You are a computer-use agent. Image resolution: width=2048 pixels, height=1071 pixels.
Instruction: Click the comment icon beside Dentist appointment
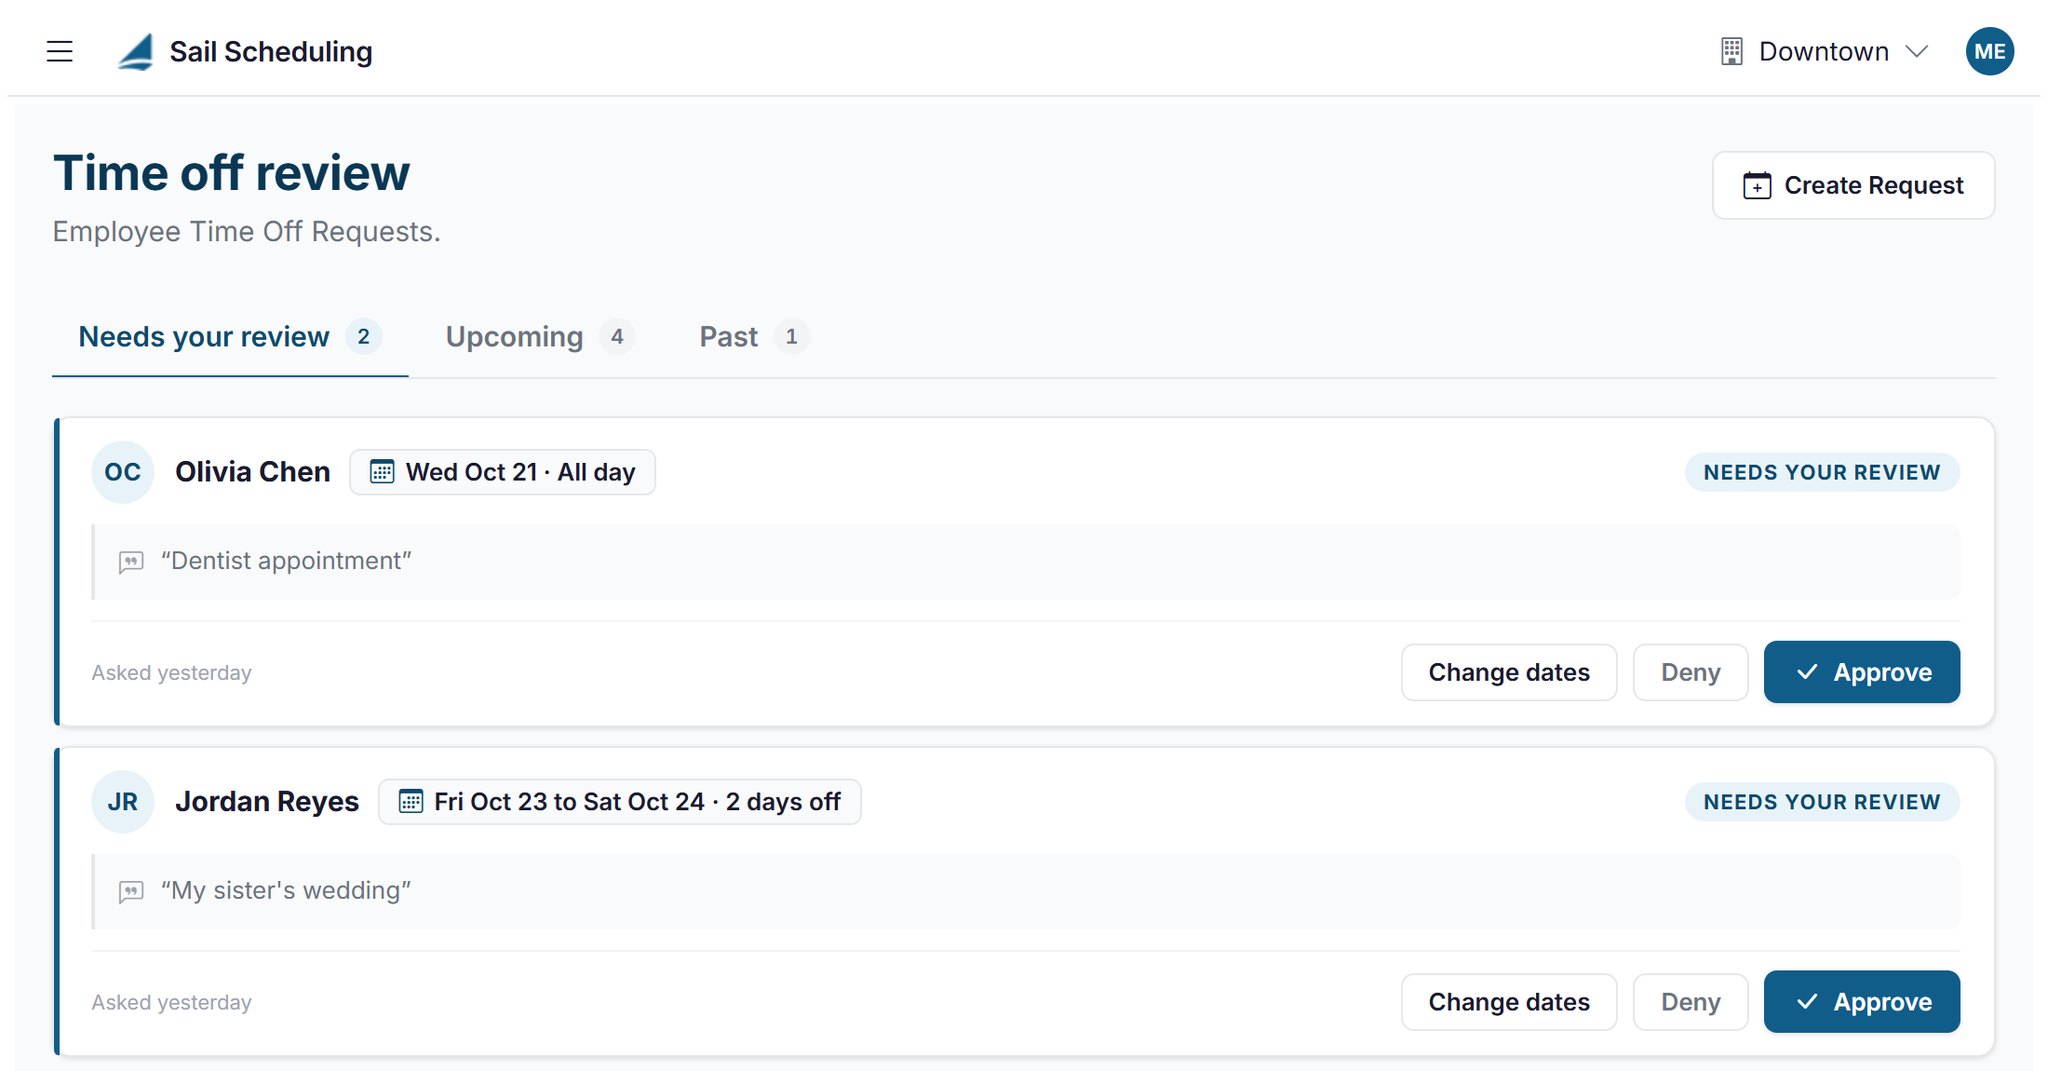[x=131, y=562]
